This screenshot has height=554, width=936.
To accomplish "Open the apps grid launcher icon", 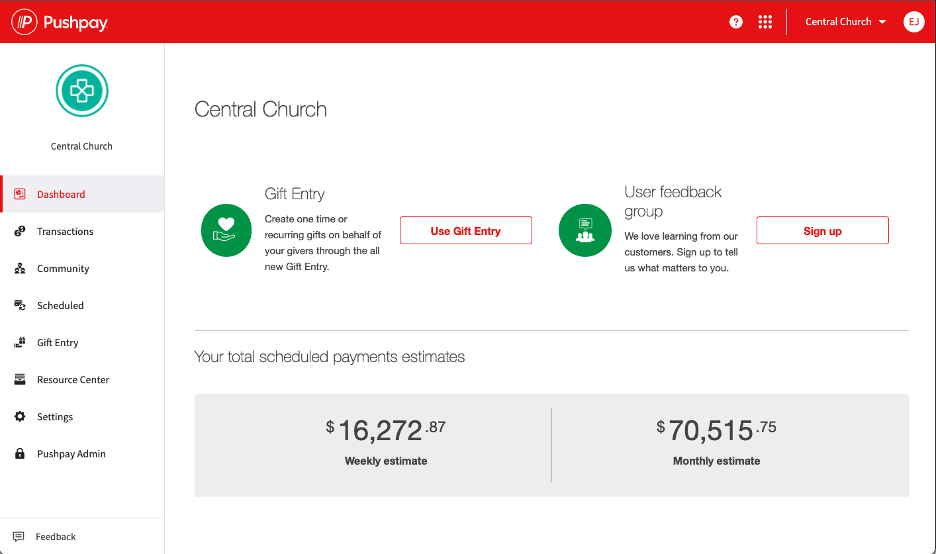I will [765, 22].
